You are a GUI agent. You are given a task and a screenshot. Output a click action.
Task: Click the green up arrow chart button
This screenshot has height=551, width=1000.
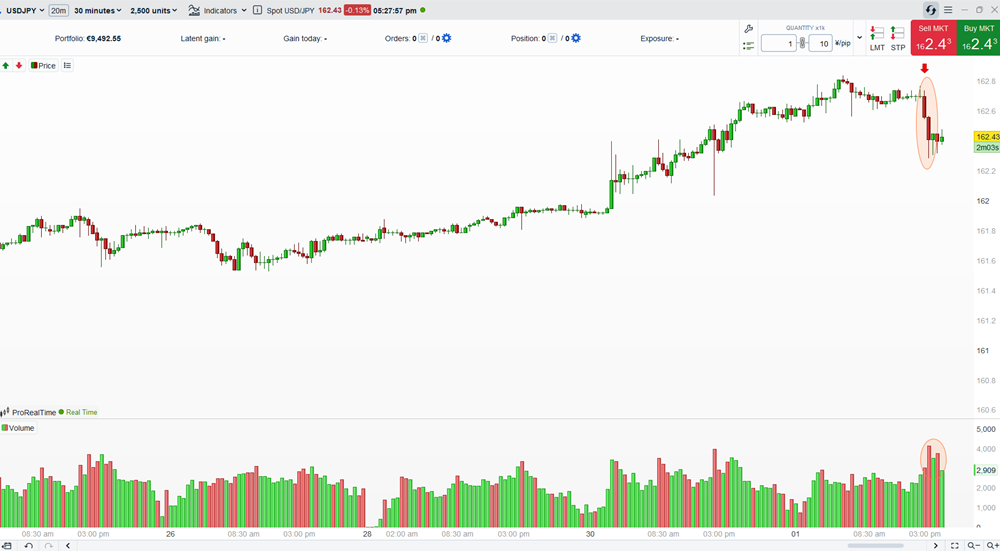(x=6, y=65)
